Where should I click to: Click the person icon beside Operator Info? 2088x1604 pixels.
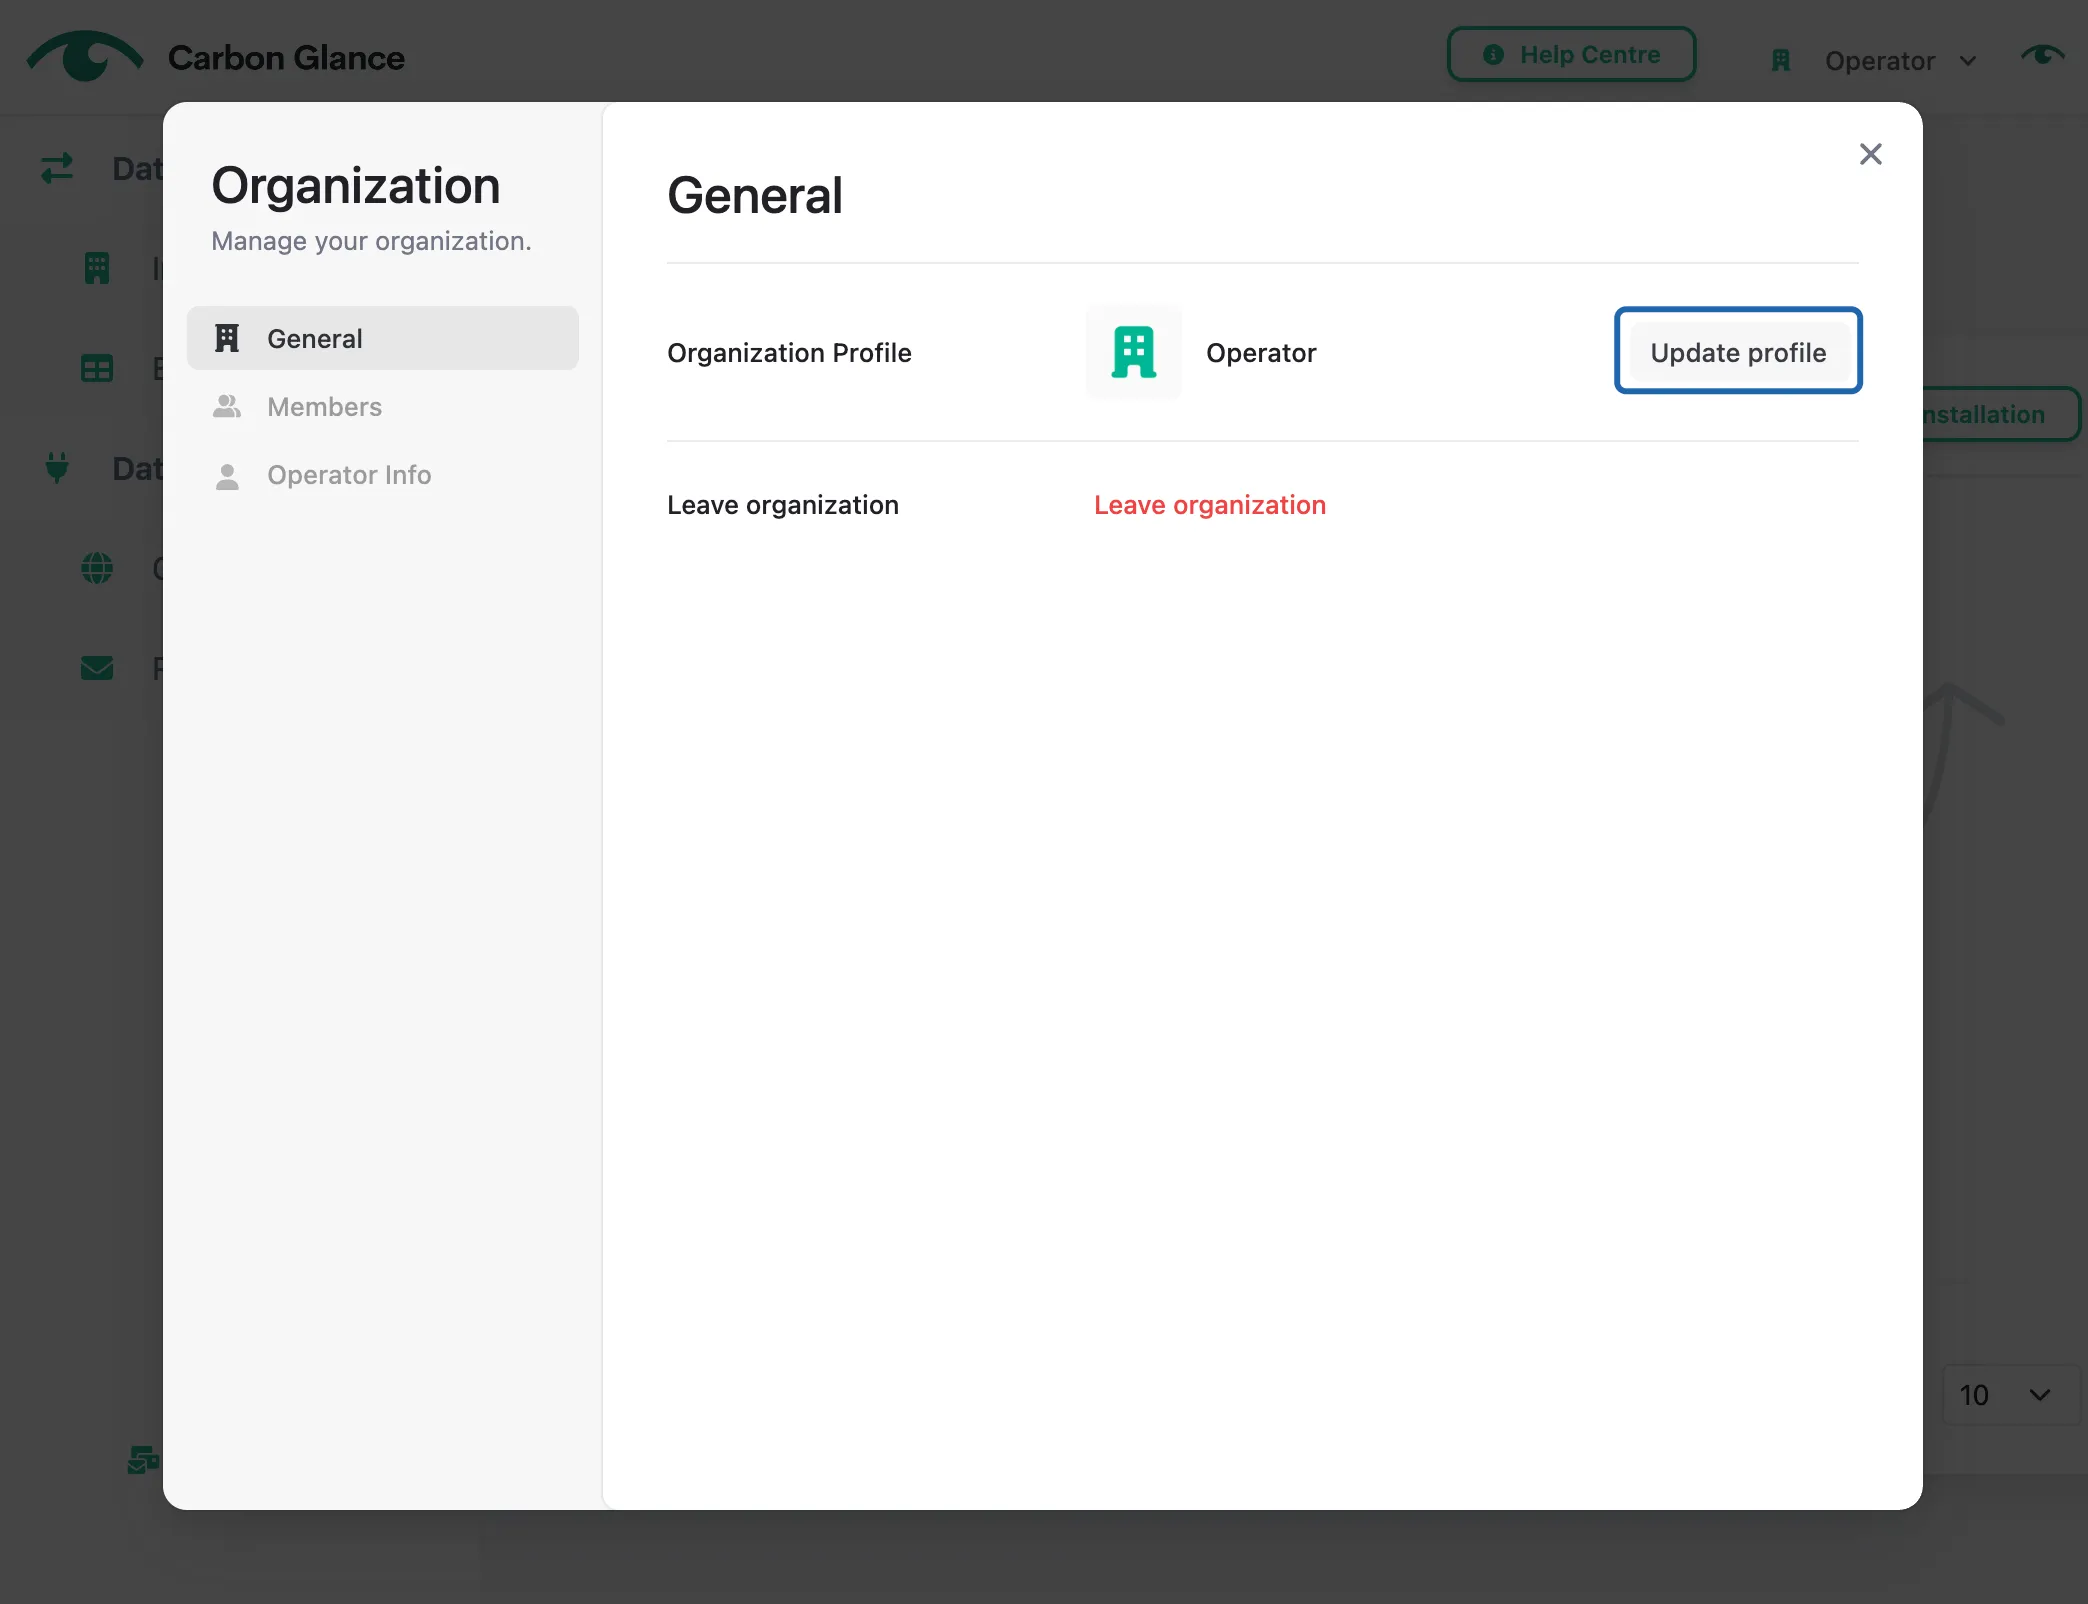coord(227,476)
